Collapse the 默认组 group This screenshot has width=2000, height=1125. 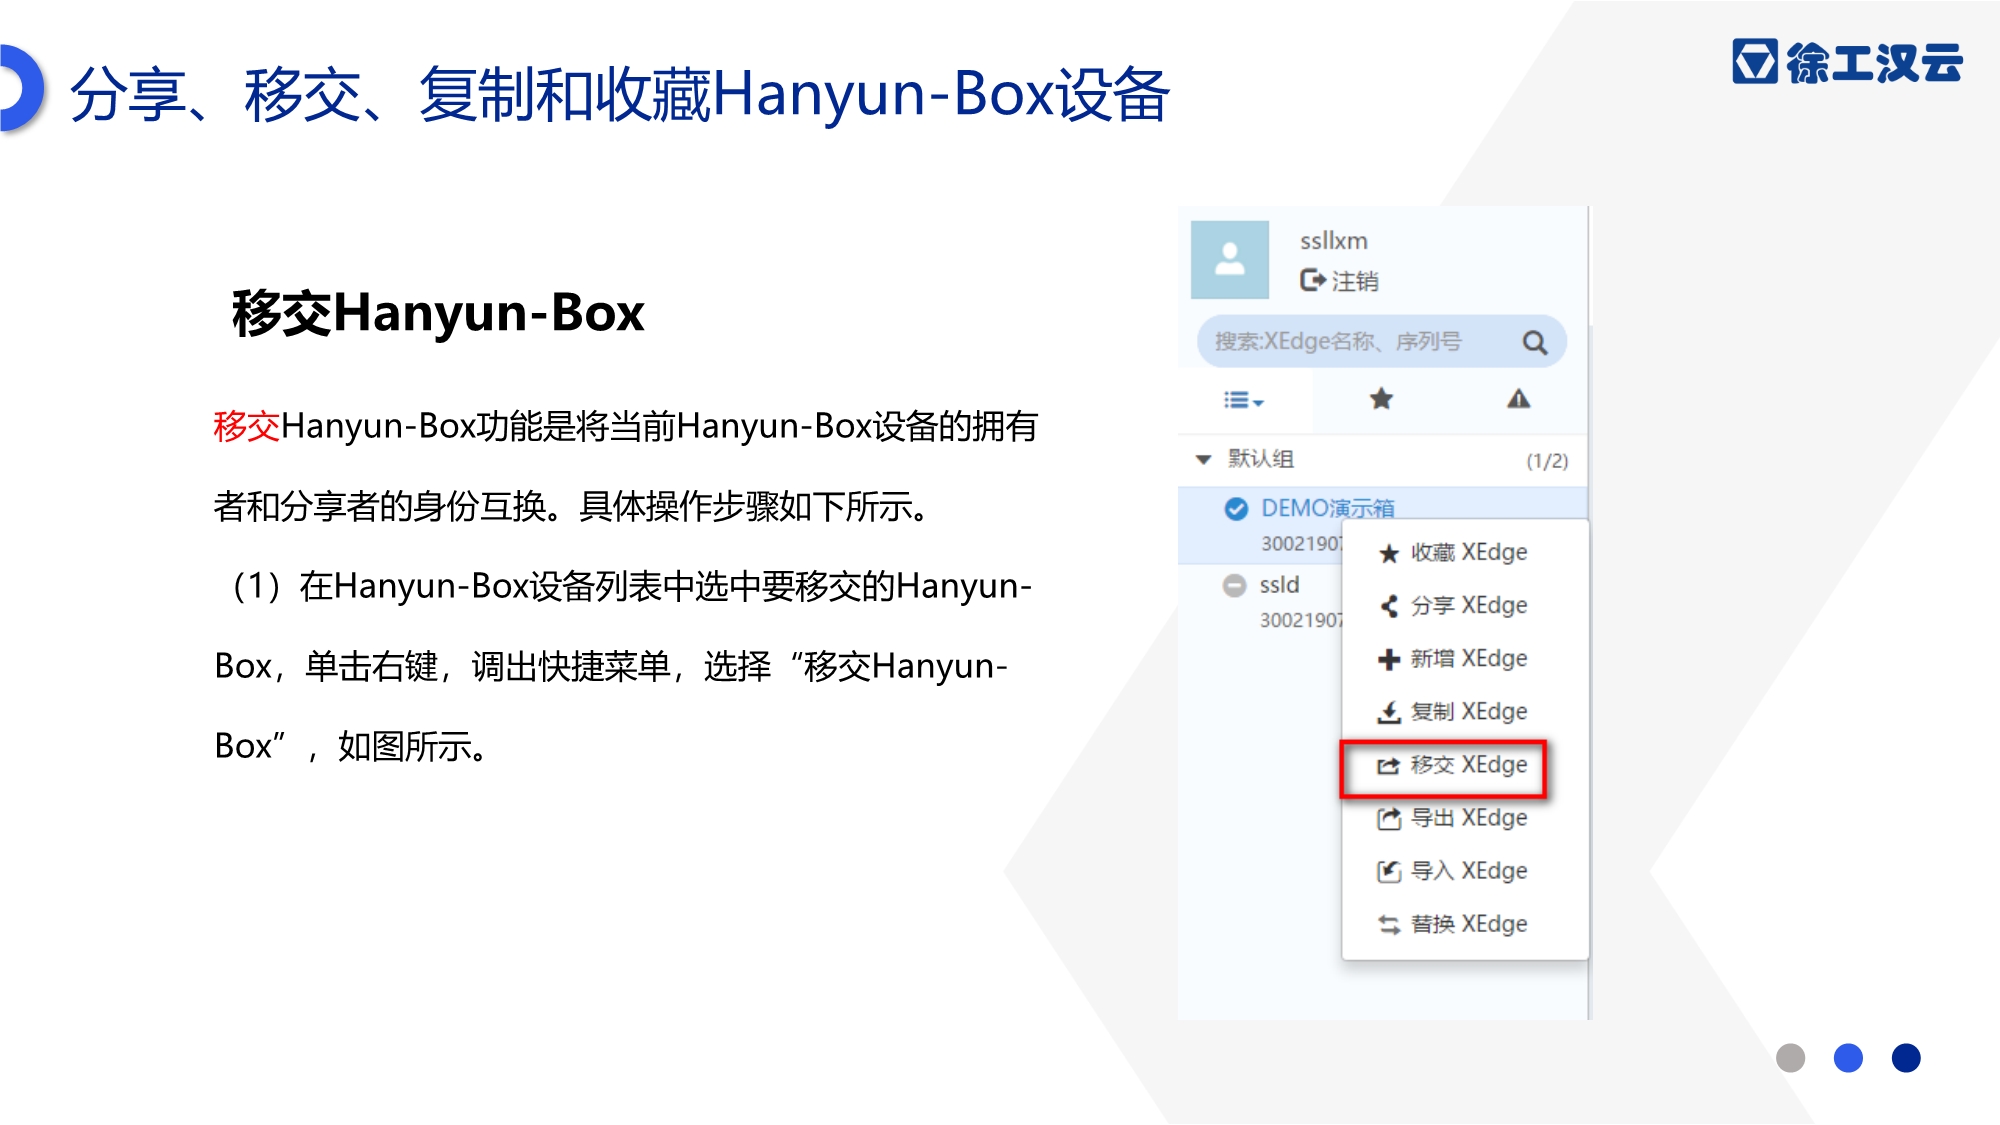pyautogui.click(x=1204, y=459)
